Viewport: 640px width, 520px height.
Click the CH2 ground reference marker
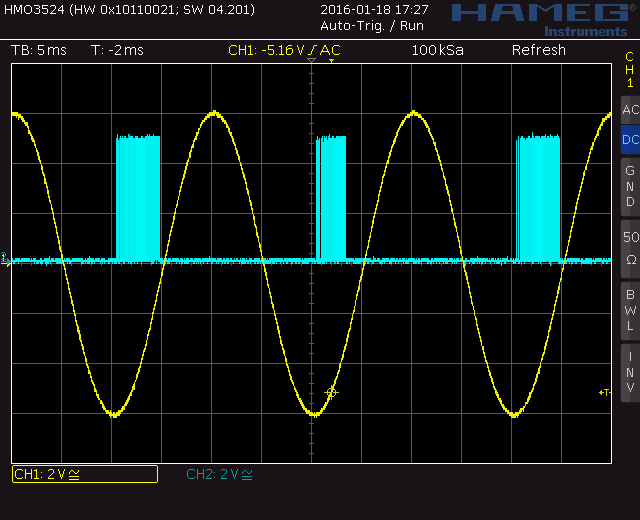[x=5, y=259]
